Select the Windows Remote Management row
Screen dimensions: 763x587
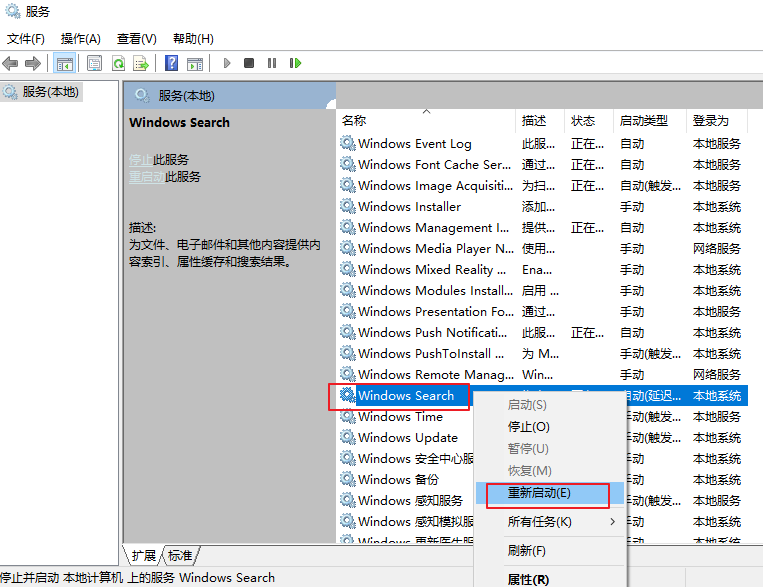click(543, 374)
